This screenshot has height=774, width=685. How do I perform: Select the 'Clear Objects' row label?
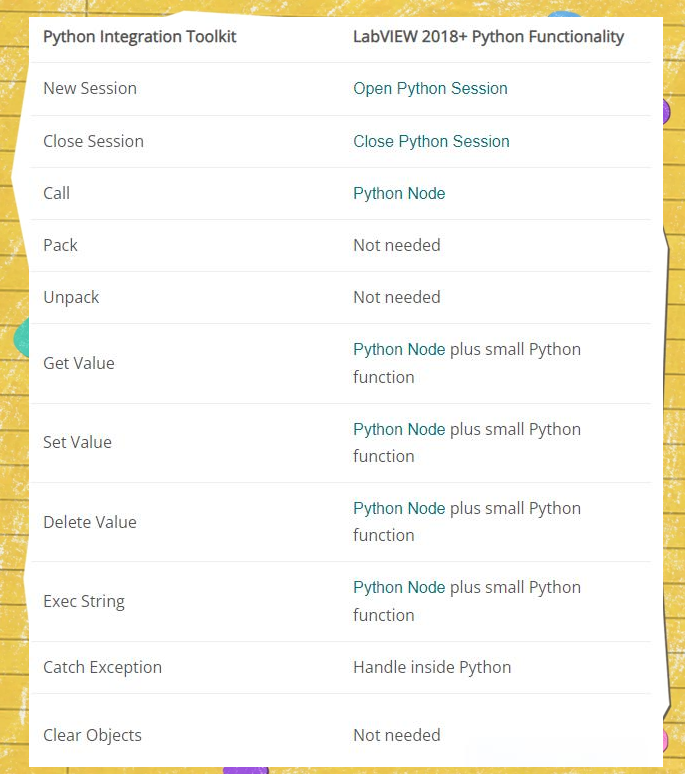(92, 736)
